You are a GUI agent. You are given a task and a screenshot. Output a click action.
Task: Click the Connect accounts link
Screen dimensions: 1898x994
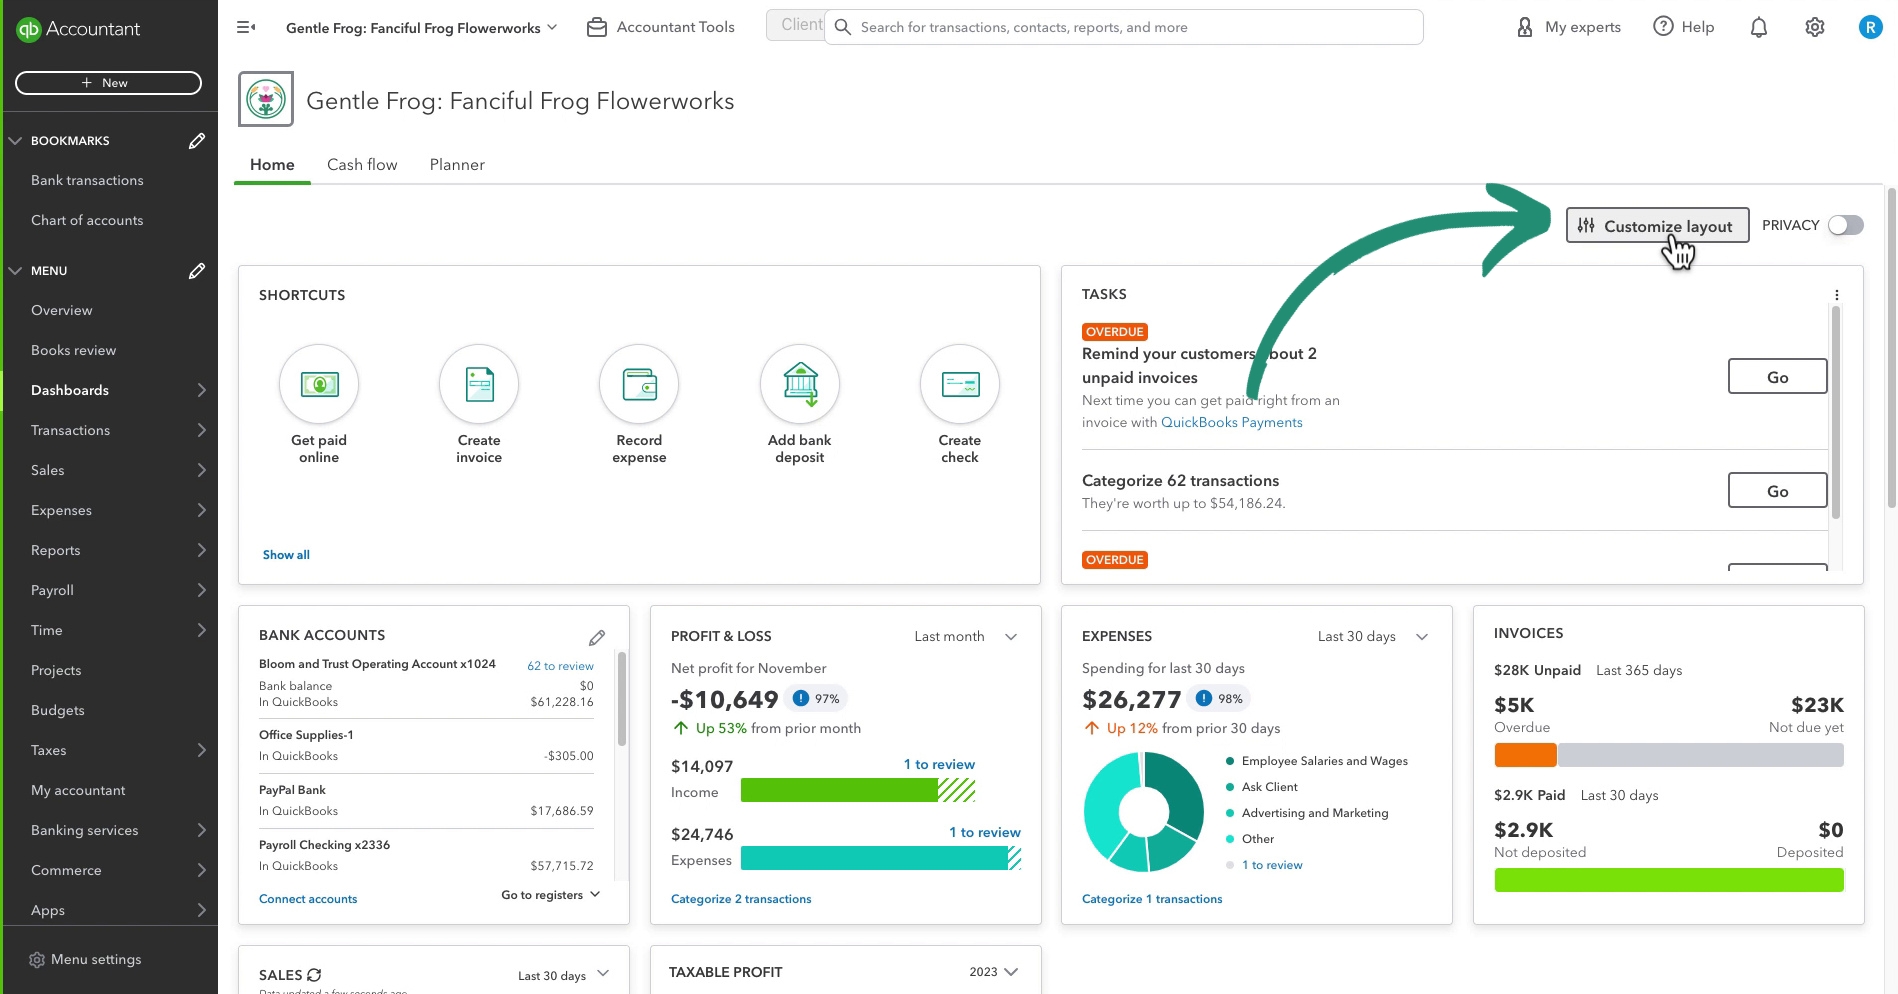point(308,899)
